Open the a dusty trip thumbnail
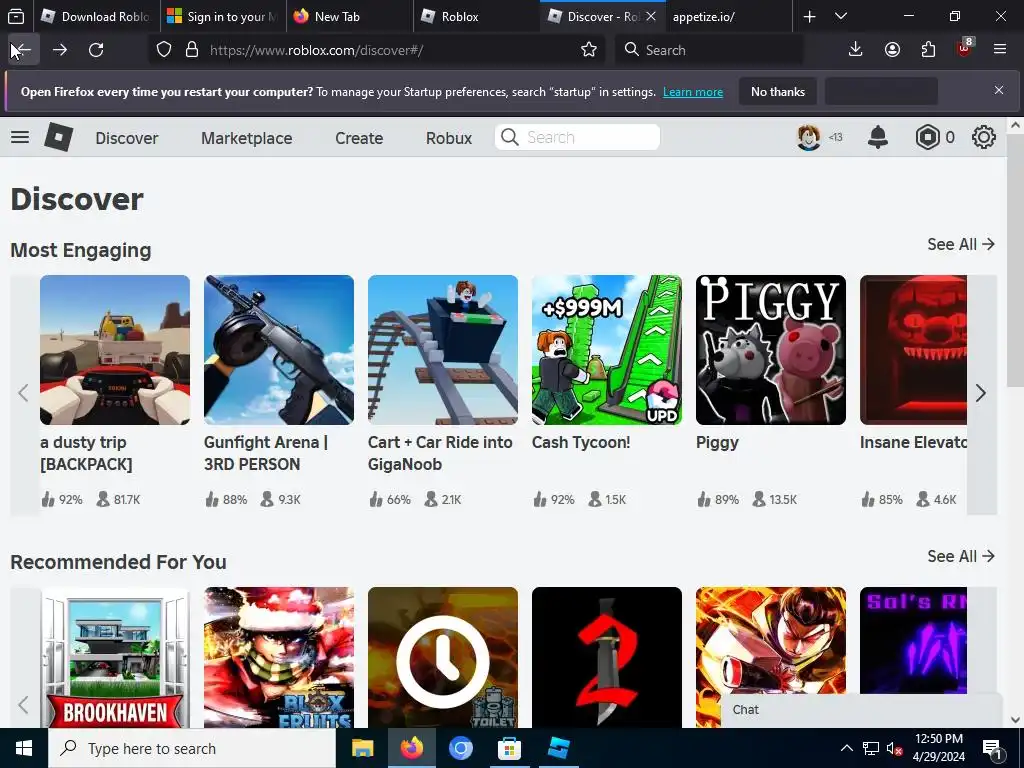1024x768 pixels. (x=115, y=350)
